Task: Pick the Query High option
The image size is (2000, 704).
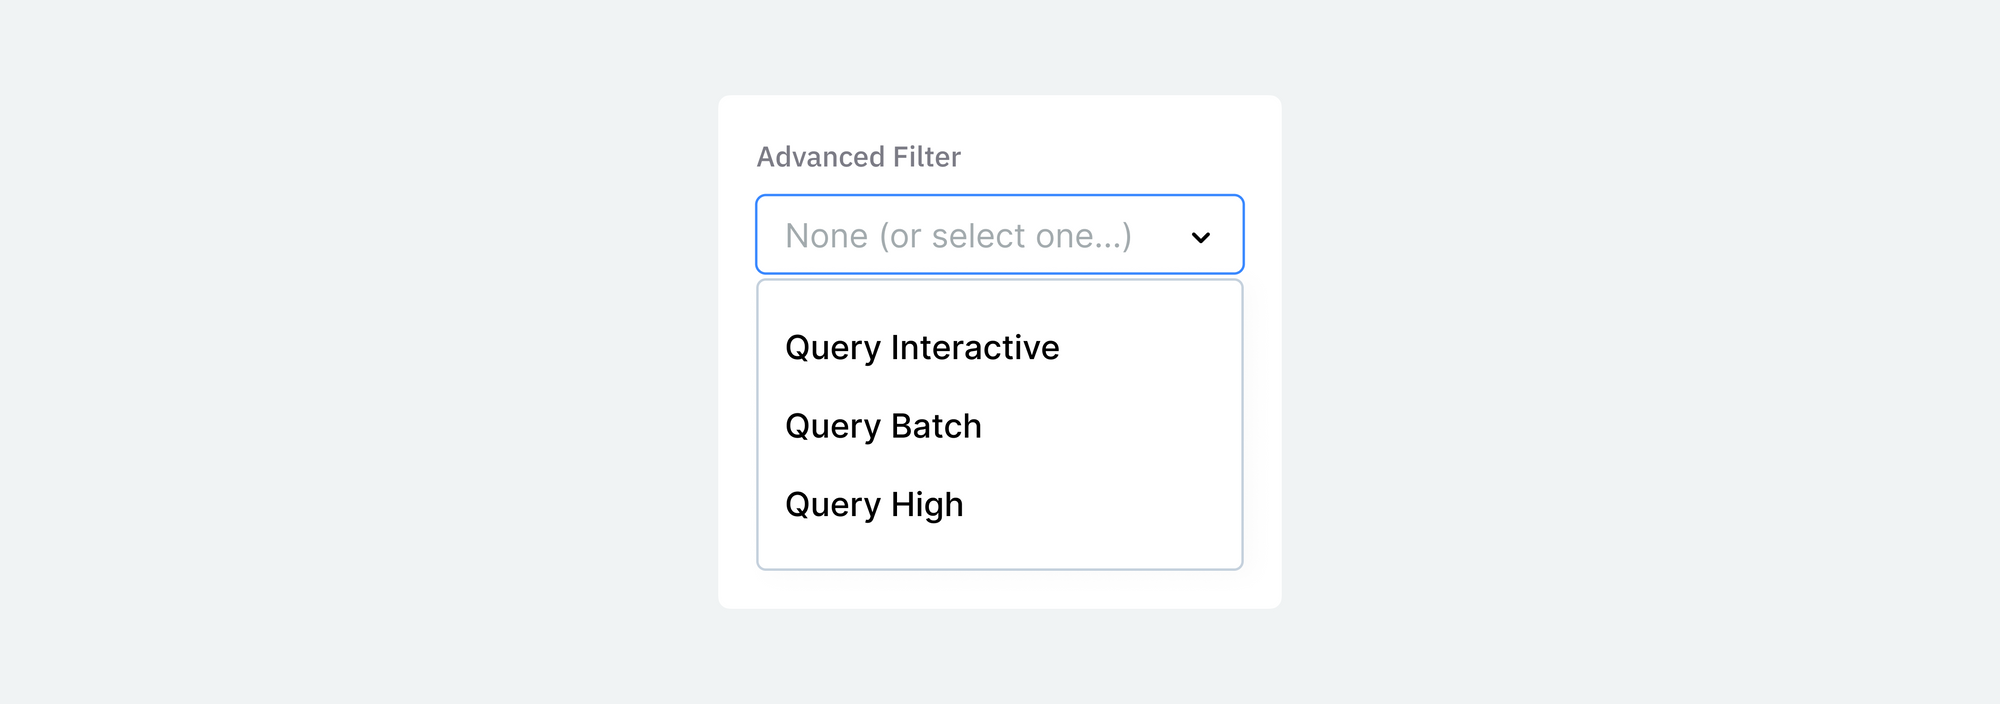Action: click(1000, 504)
